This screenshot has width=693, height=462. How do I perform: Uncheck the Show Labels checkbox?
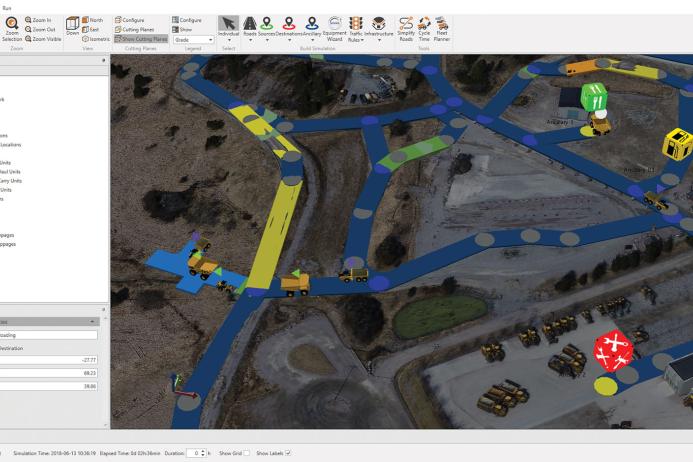(288, 453)
